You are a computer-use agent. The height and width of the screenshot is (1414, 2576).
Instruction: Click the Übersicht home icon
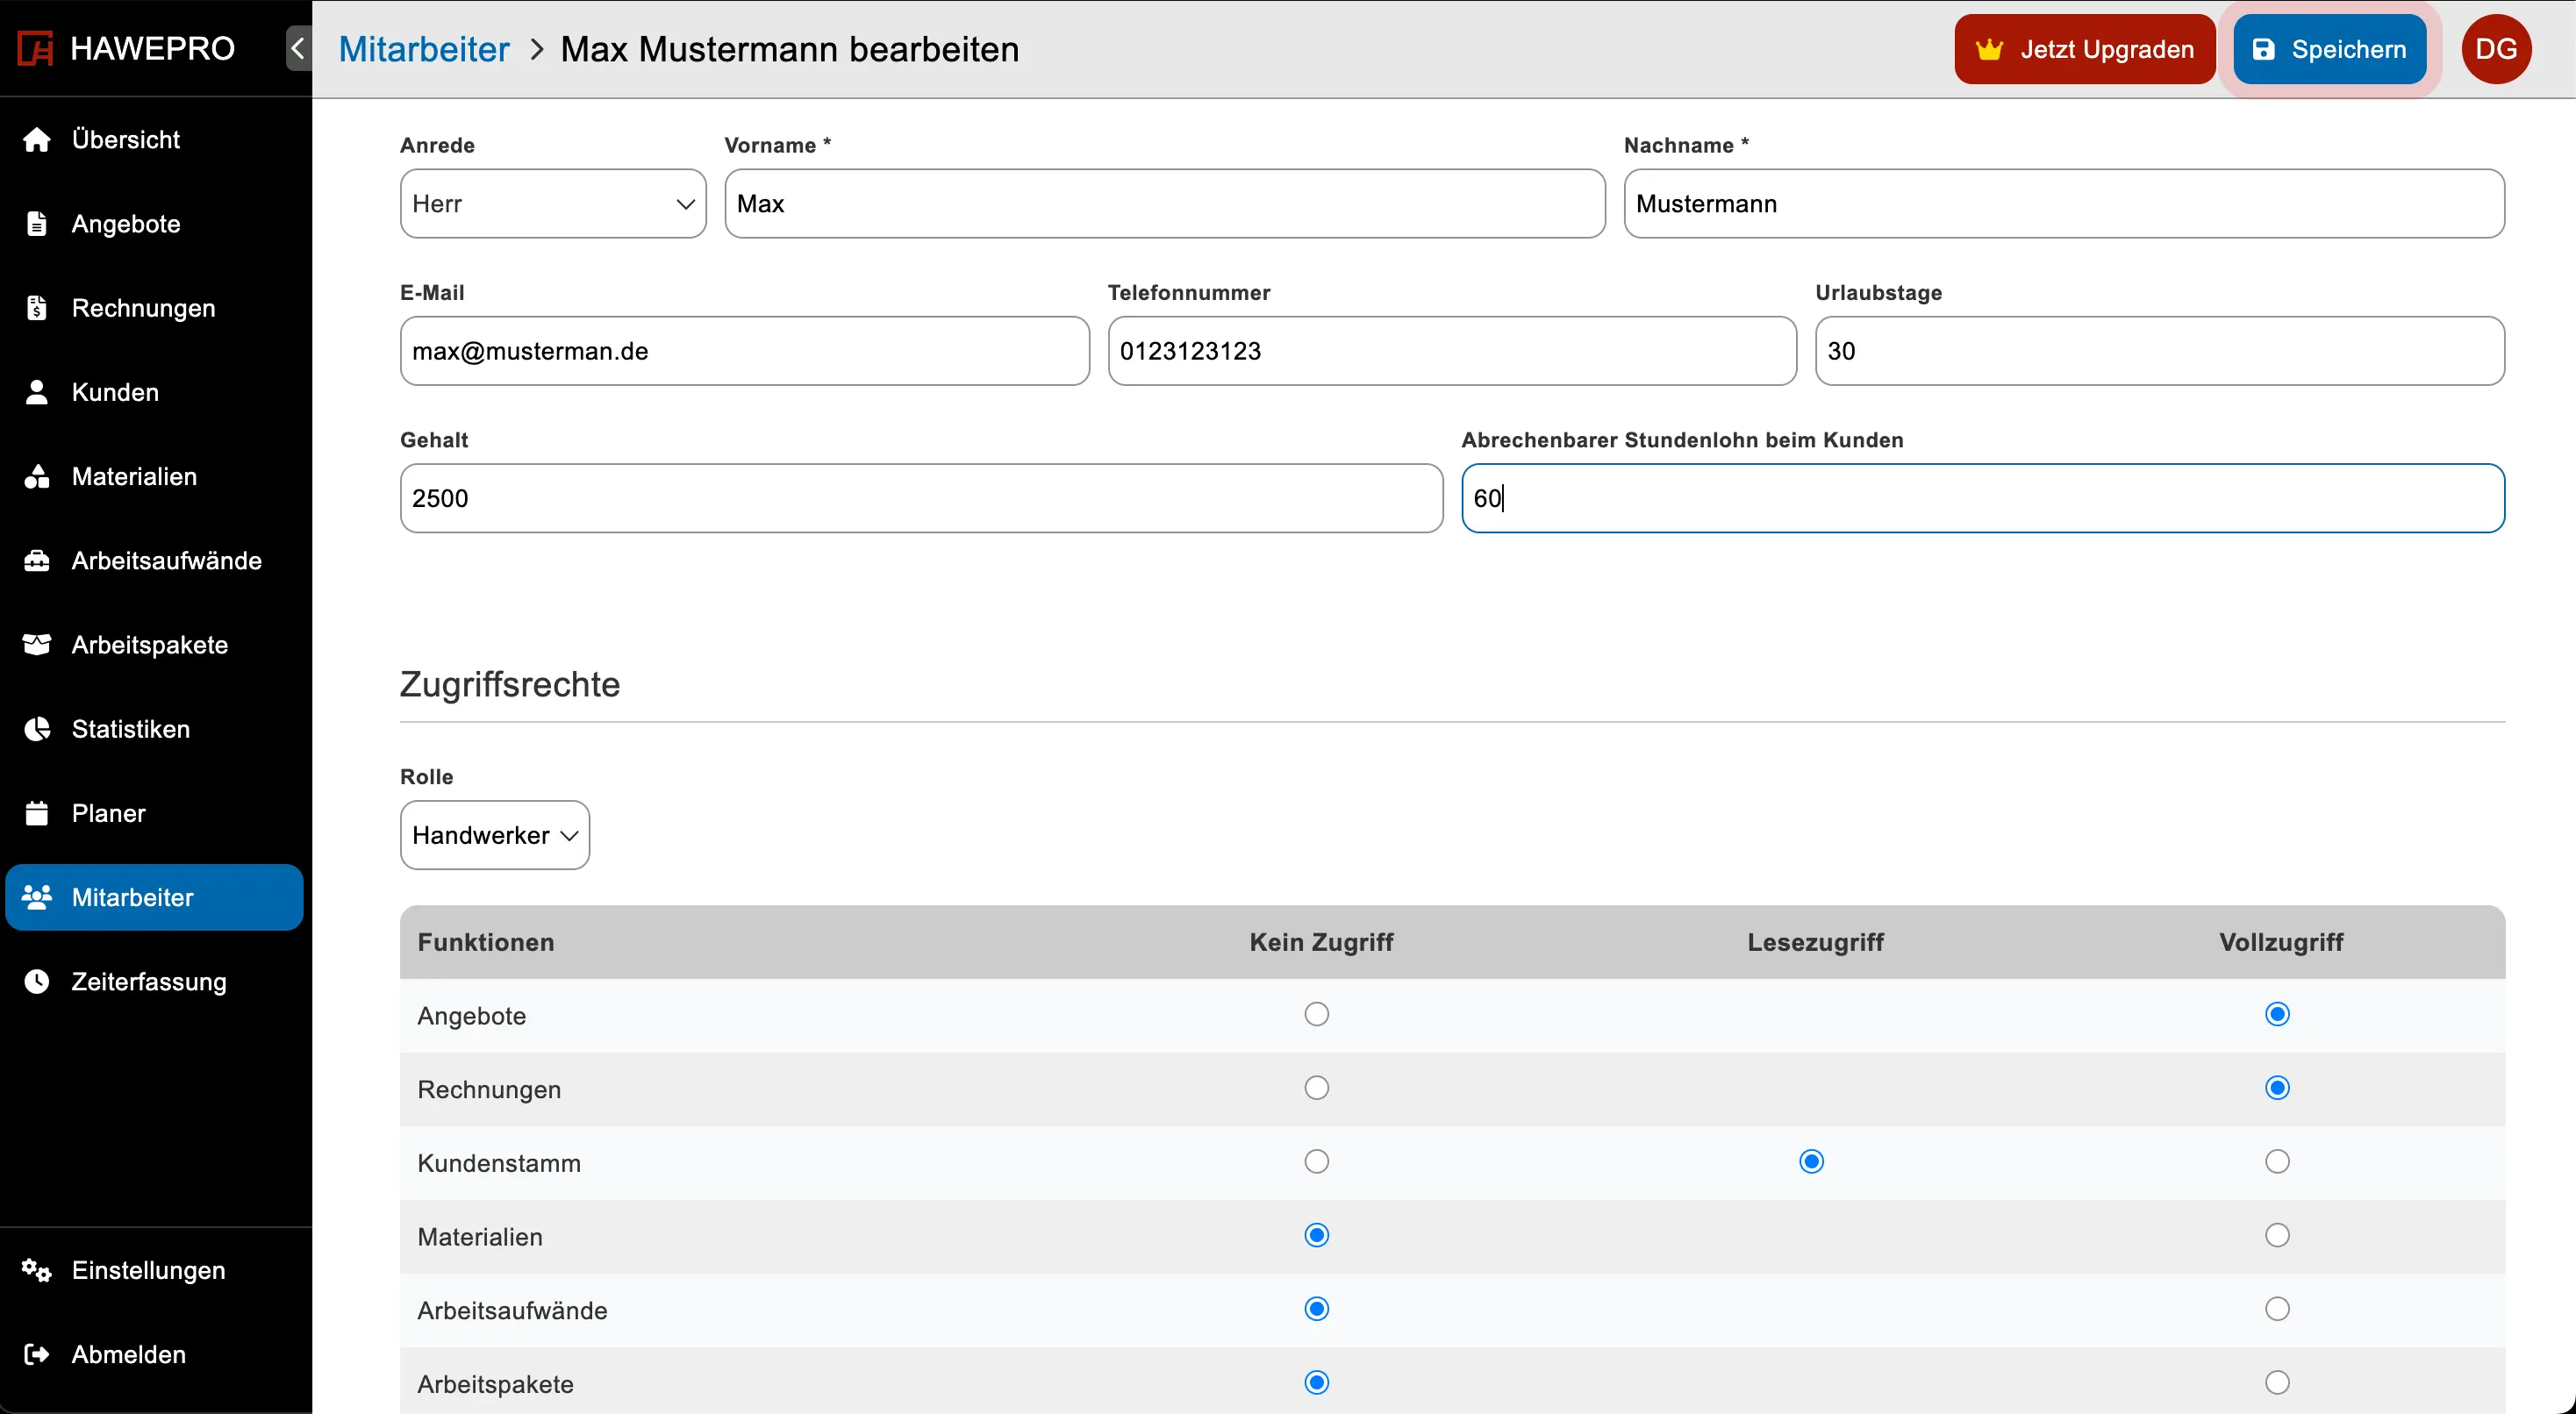click(x=37, y=139)
